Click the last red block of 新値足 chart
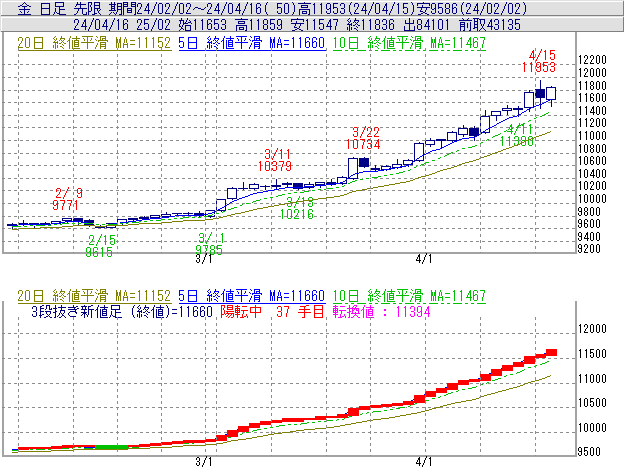Screen dimensions: 624x475 pos(551,352)
